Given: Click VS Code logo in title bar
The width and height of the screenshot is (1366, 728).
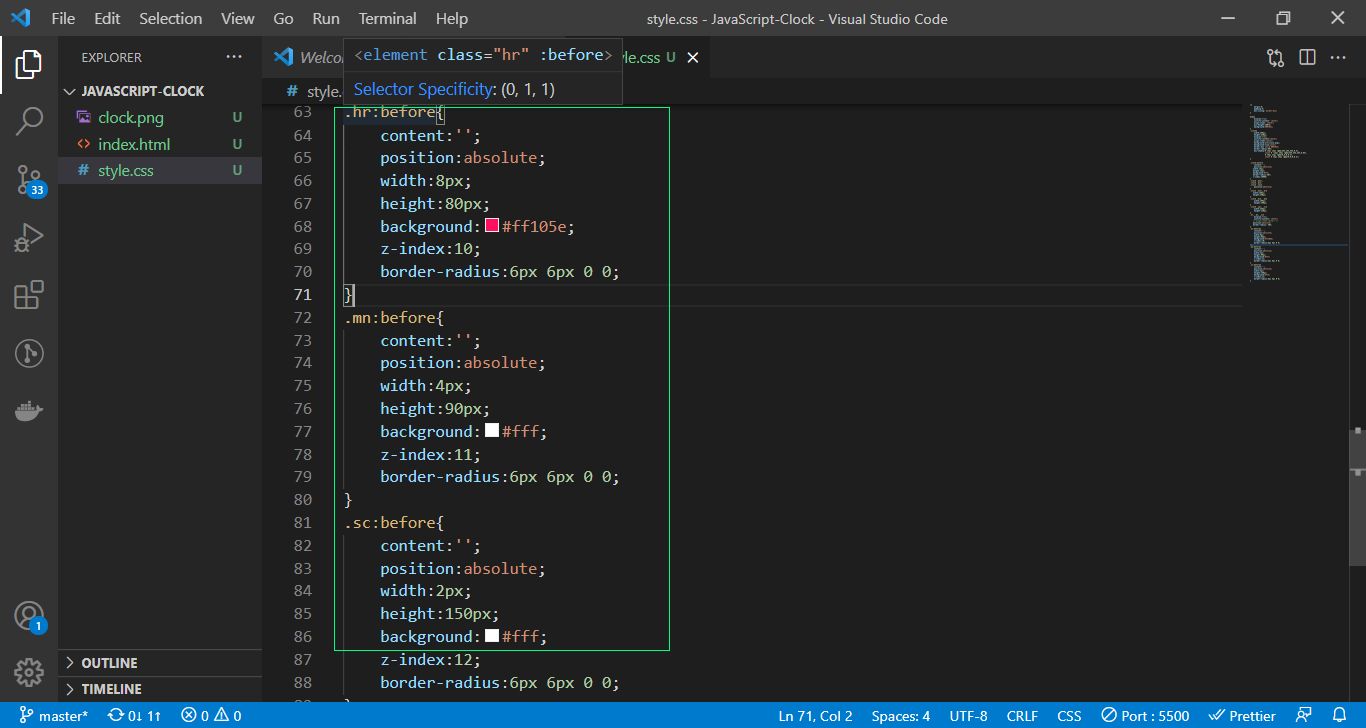Looking at the screenshot, I should point(20,18).
